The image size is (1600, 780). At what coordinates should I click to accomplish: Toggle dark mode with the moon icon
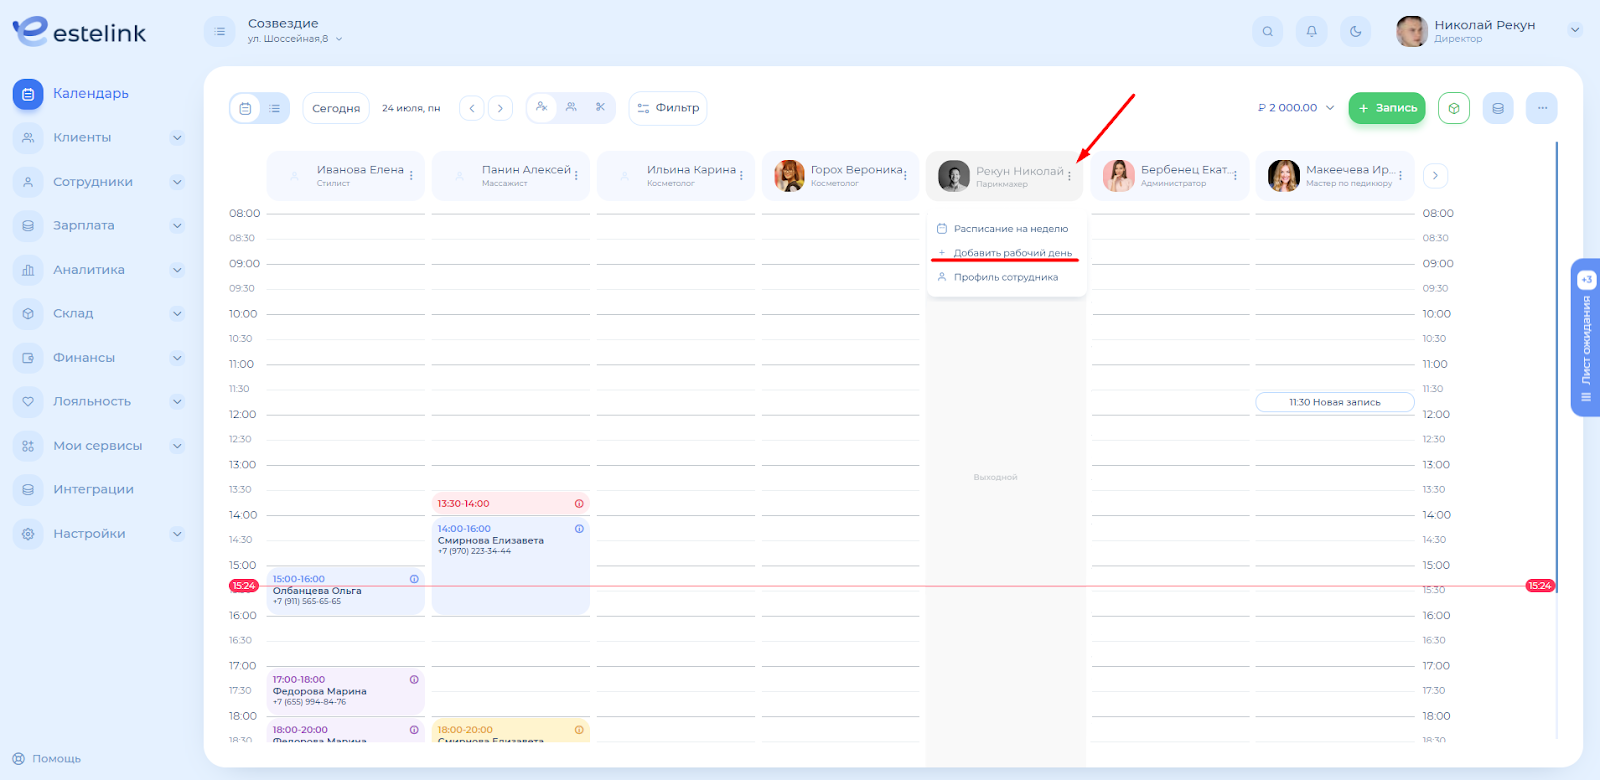coord(1355,31)
